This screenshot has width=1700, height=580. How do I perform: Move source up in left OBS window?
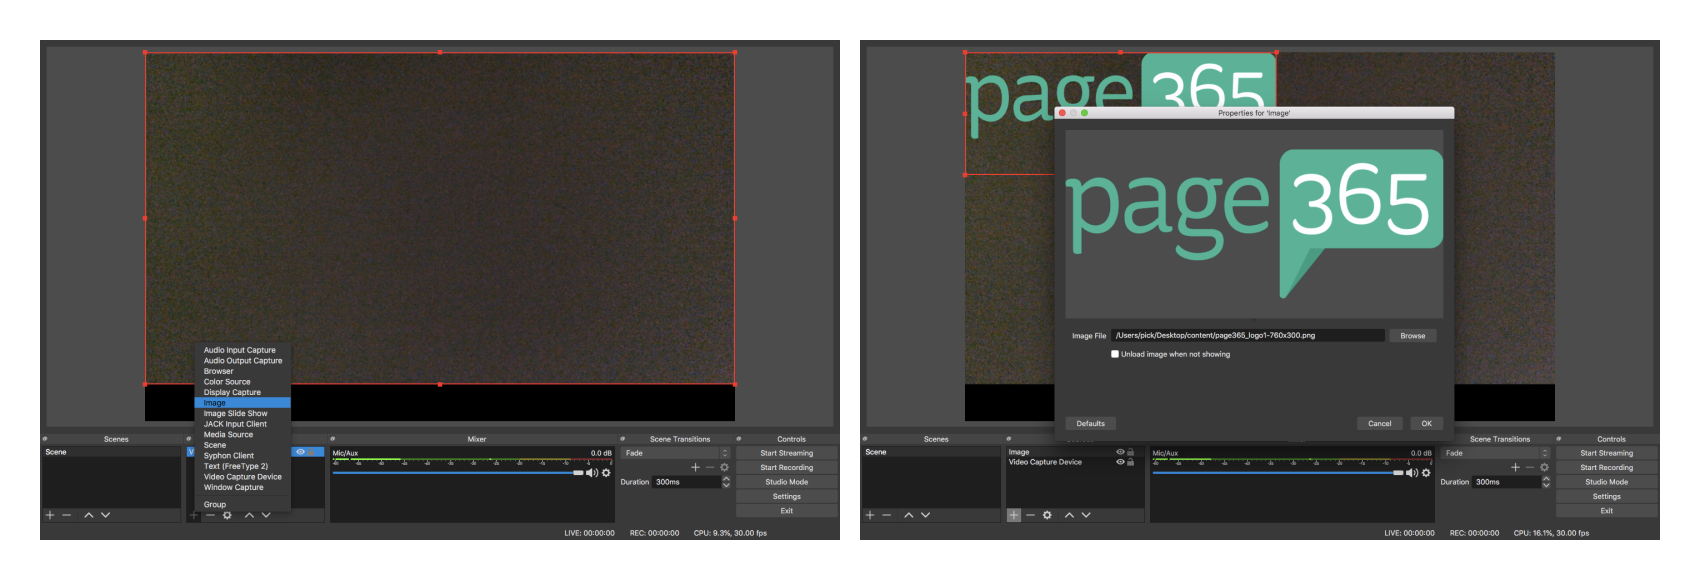coord(249,515)
